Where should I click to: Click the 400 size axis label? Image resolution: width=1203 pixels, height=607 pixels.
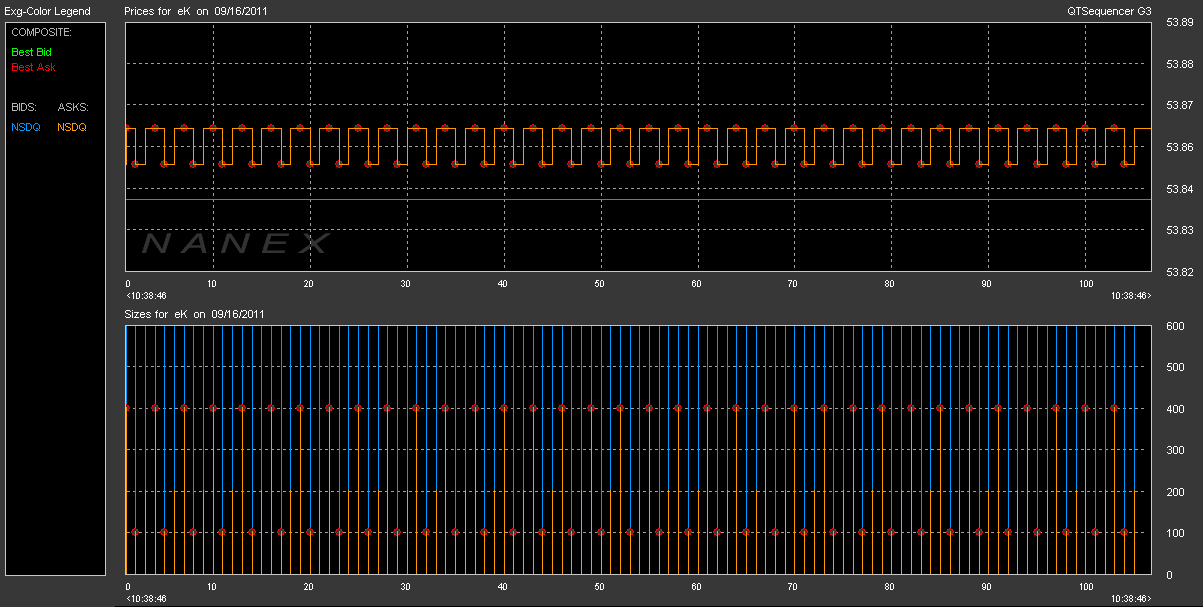[1175, 409]
